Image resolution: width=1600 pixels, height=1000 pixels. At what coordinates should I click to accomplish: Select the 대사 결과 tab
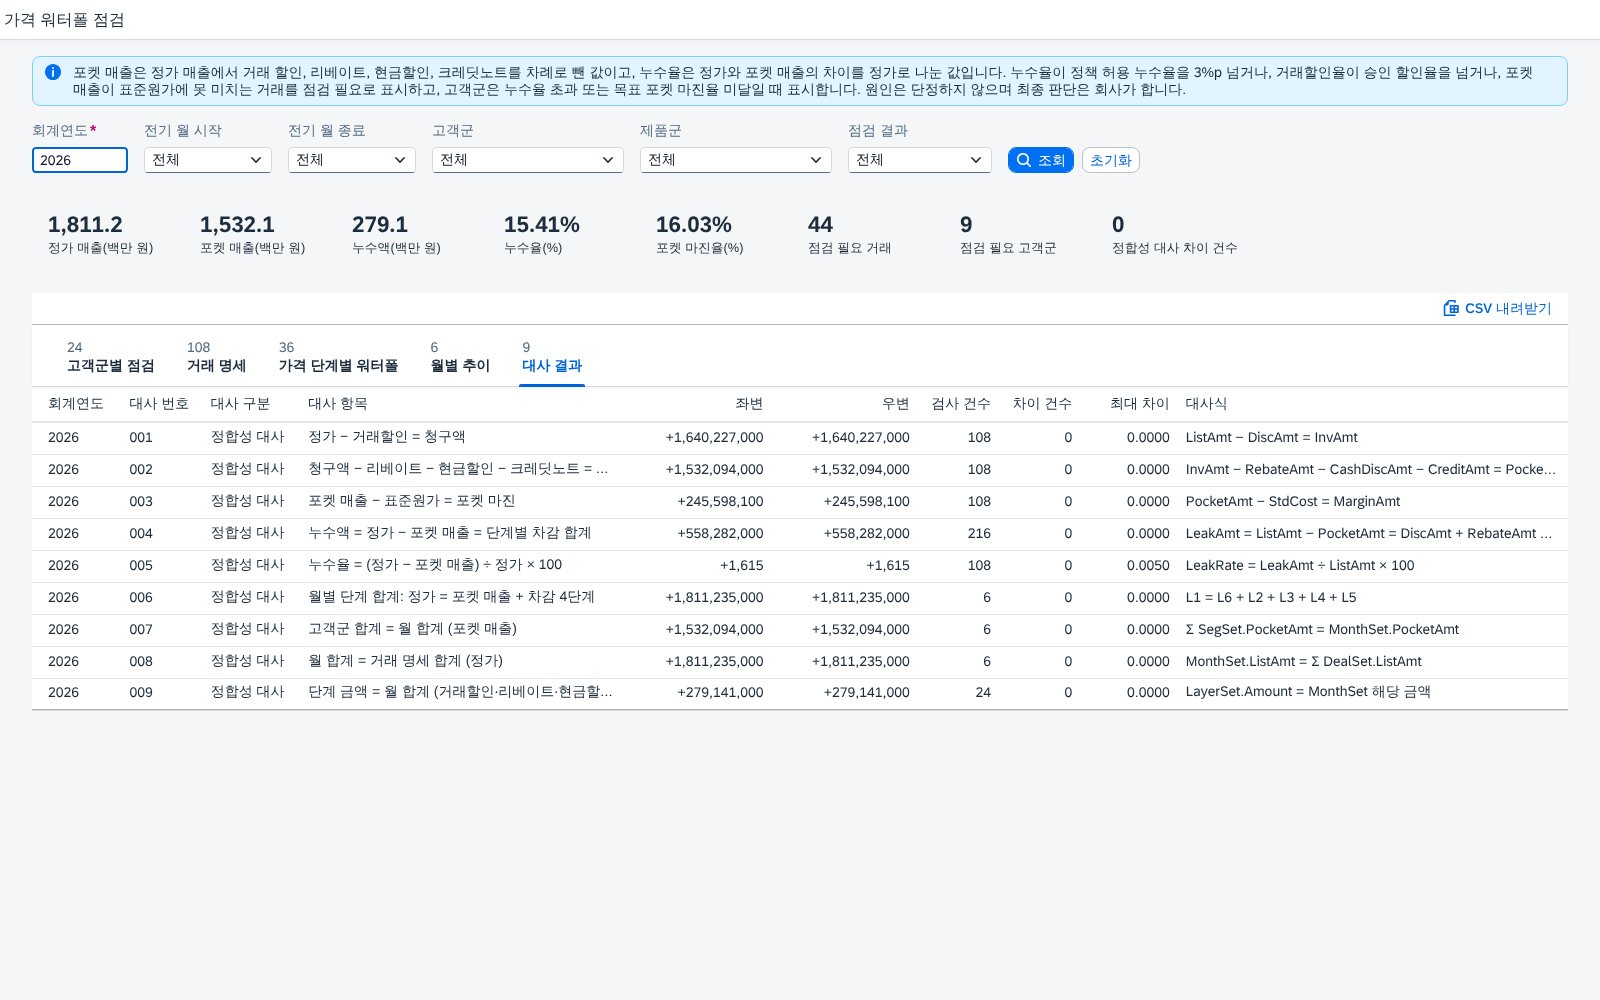coord(552,357)
